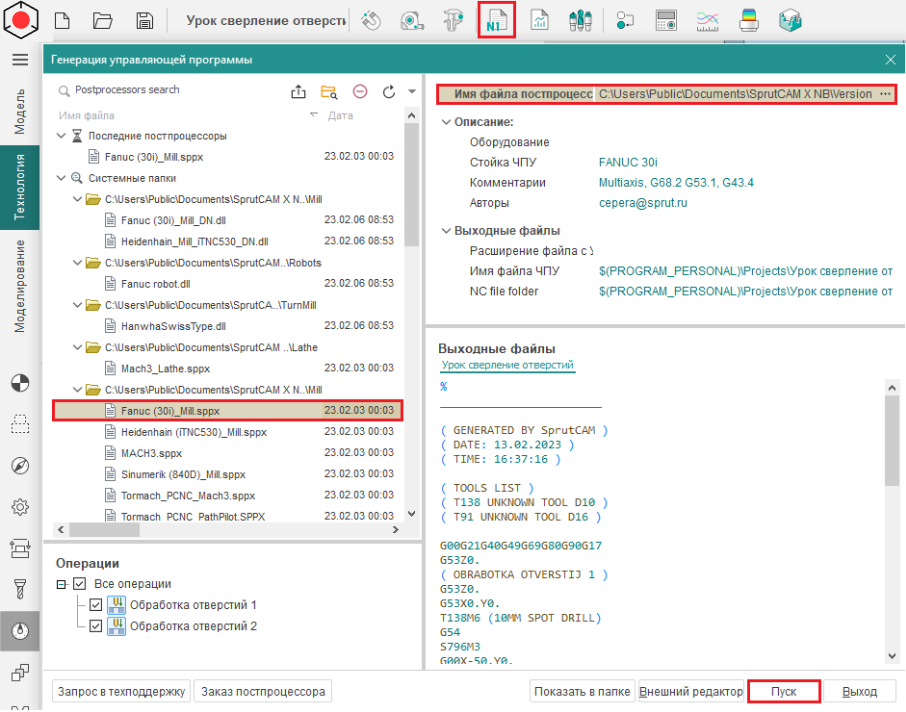Screen dimensions: 906x712
Task: Click the 'Показать в папке' button
Action: pos(581,691)
